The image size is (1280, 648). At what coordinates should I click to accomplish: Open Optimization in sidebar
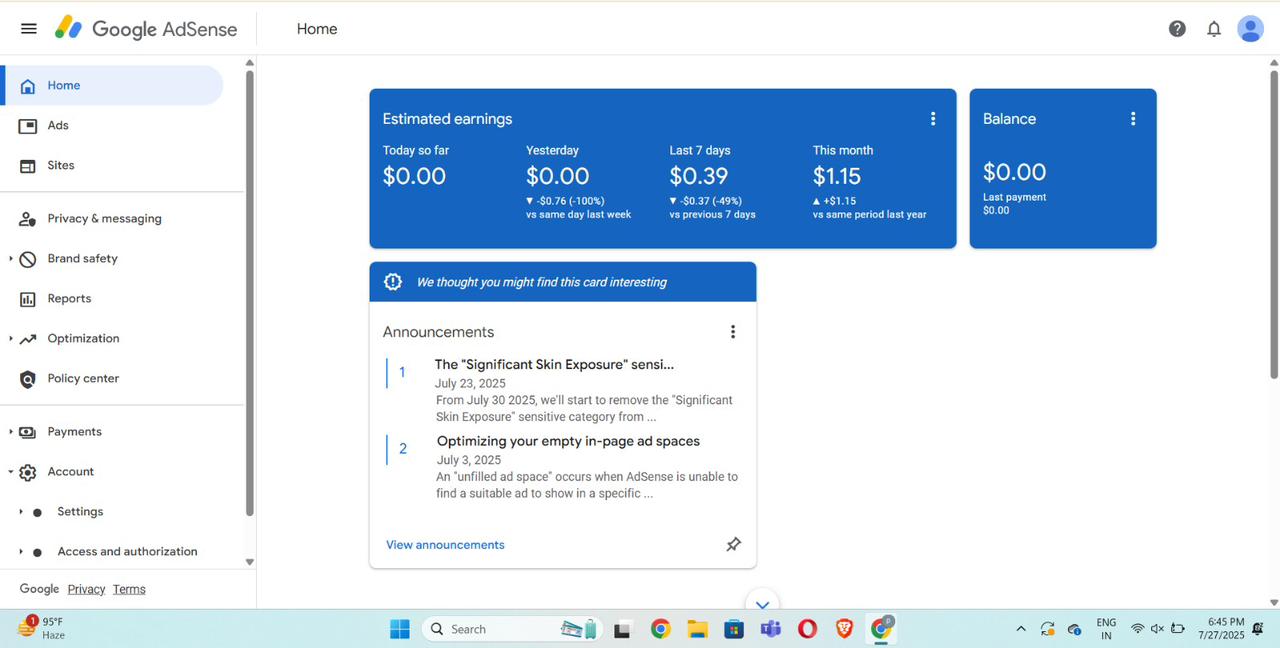pos(83,338)
